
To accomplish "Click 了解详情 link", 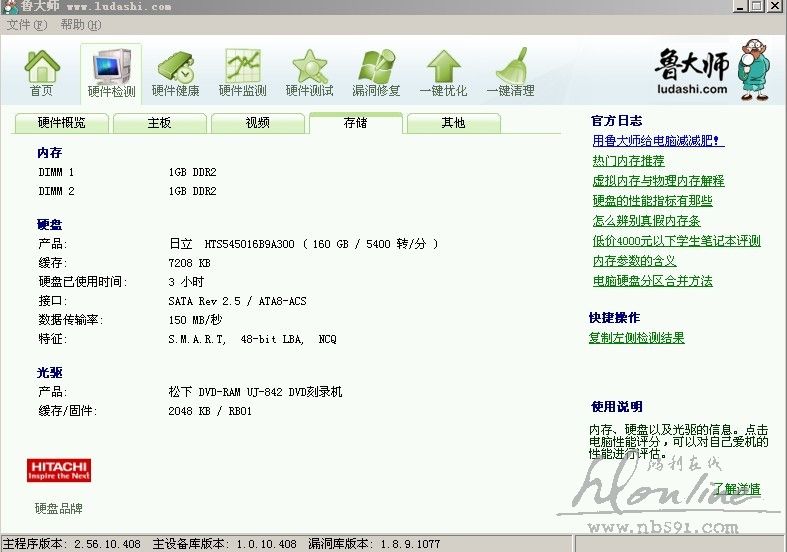I will click(x=737, y=489).
